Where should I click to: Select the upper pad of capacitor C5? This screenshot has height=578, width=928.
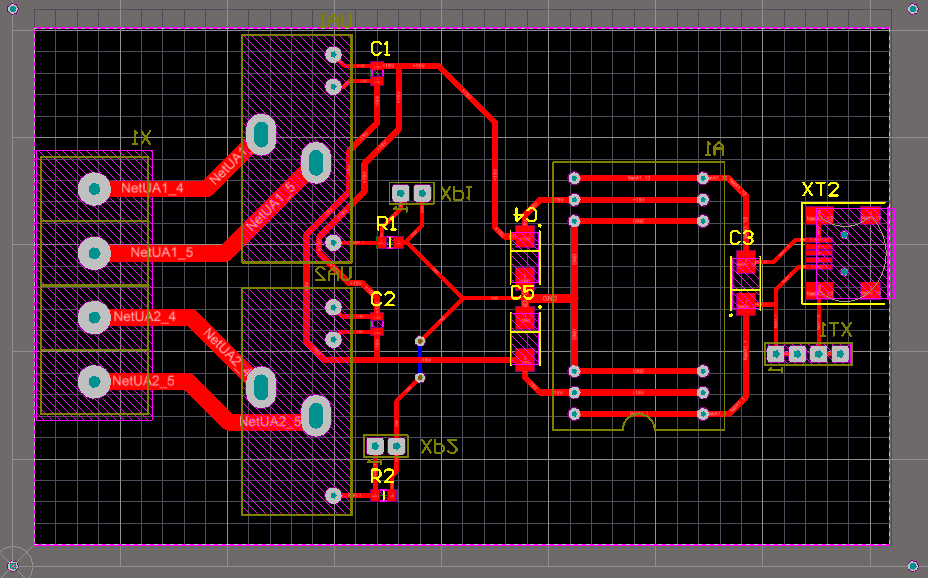(524, 319)
